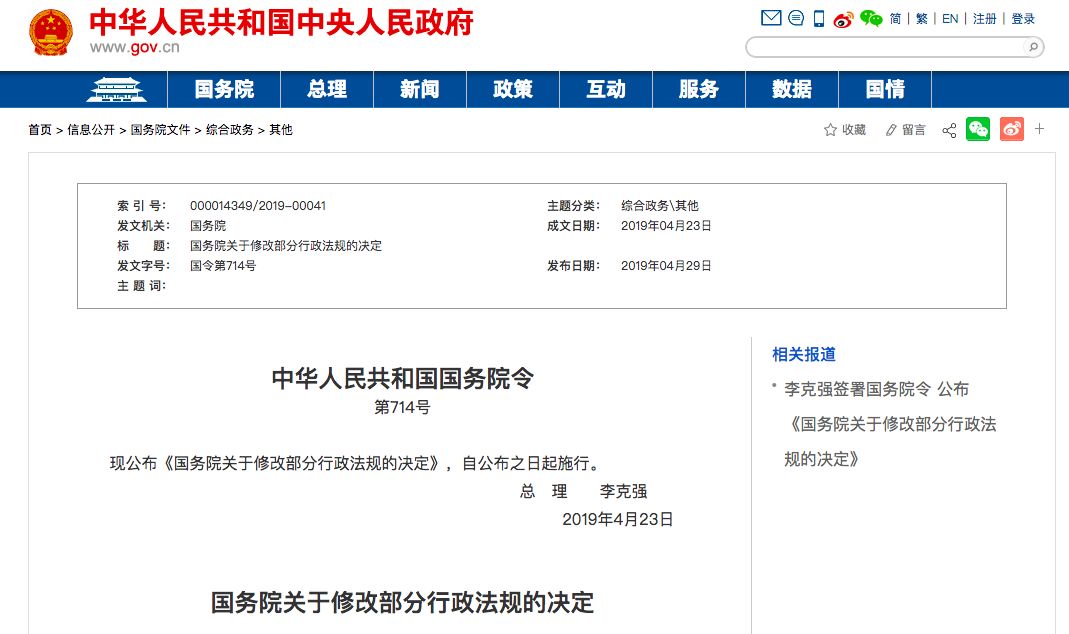This screenshot has height=634, width=1069.
Task: Go to 其他 breadcrumb
Action: [x=281, y=130]
